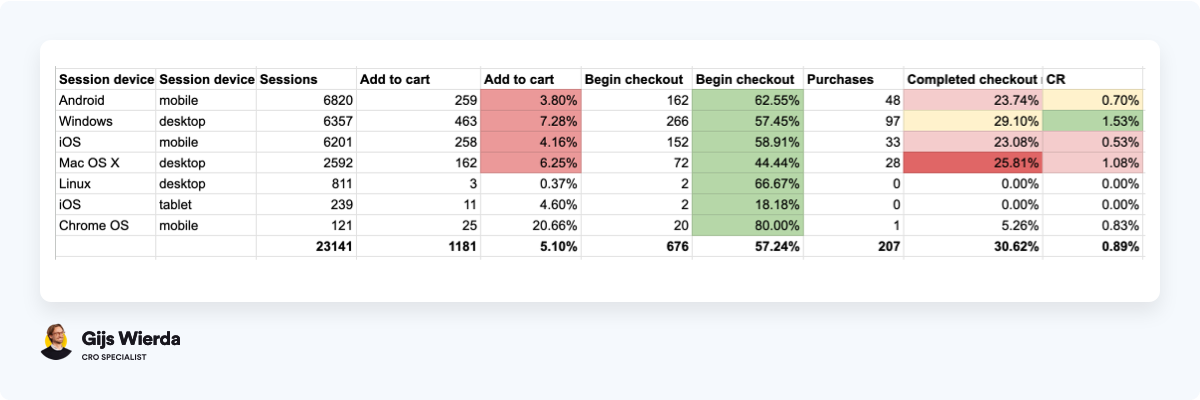Select the Completed checkout column header

pyautogui.click(x=973, y=79)
